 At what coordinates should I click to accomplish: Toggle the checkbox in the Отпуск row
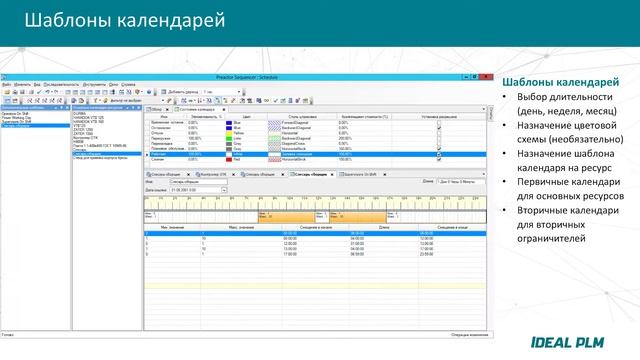coord(439,133)
